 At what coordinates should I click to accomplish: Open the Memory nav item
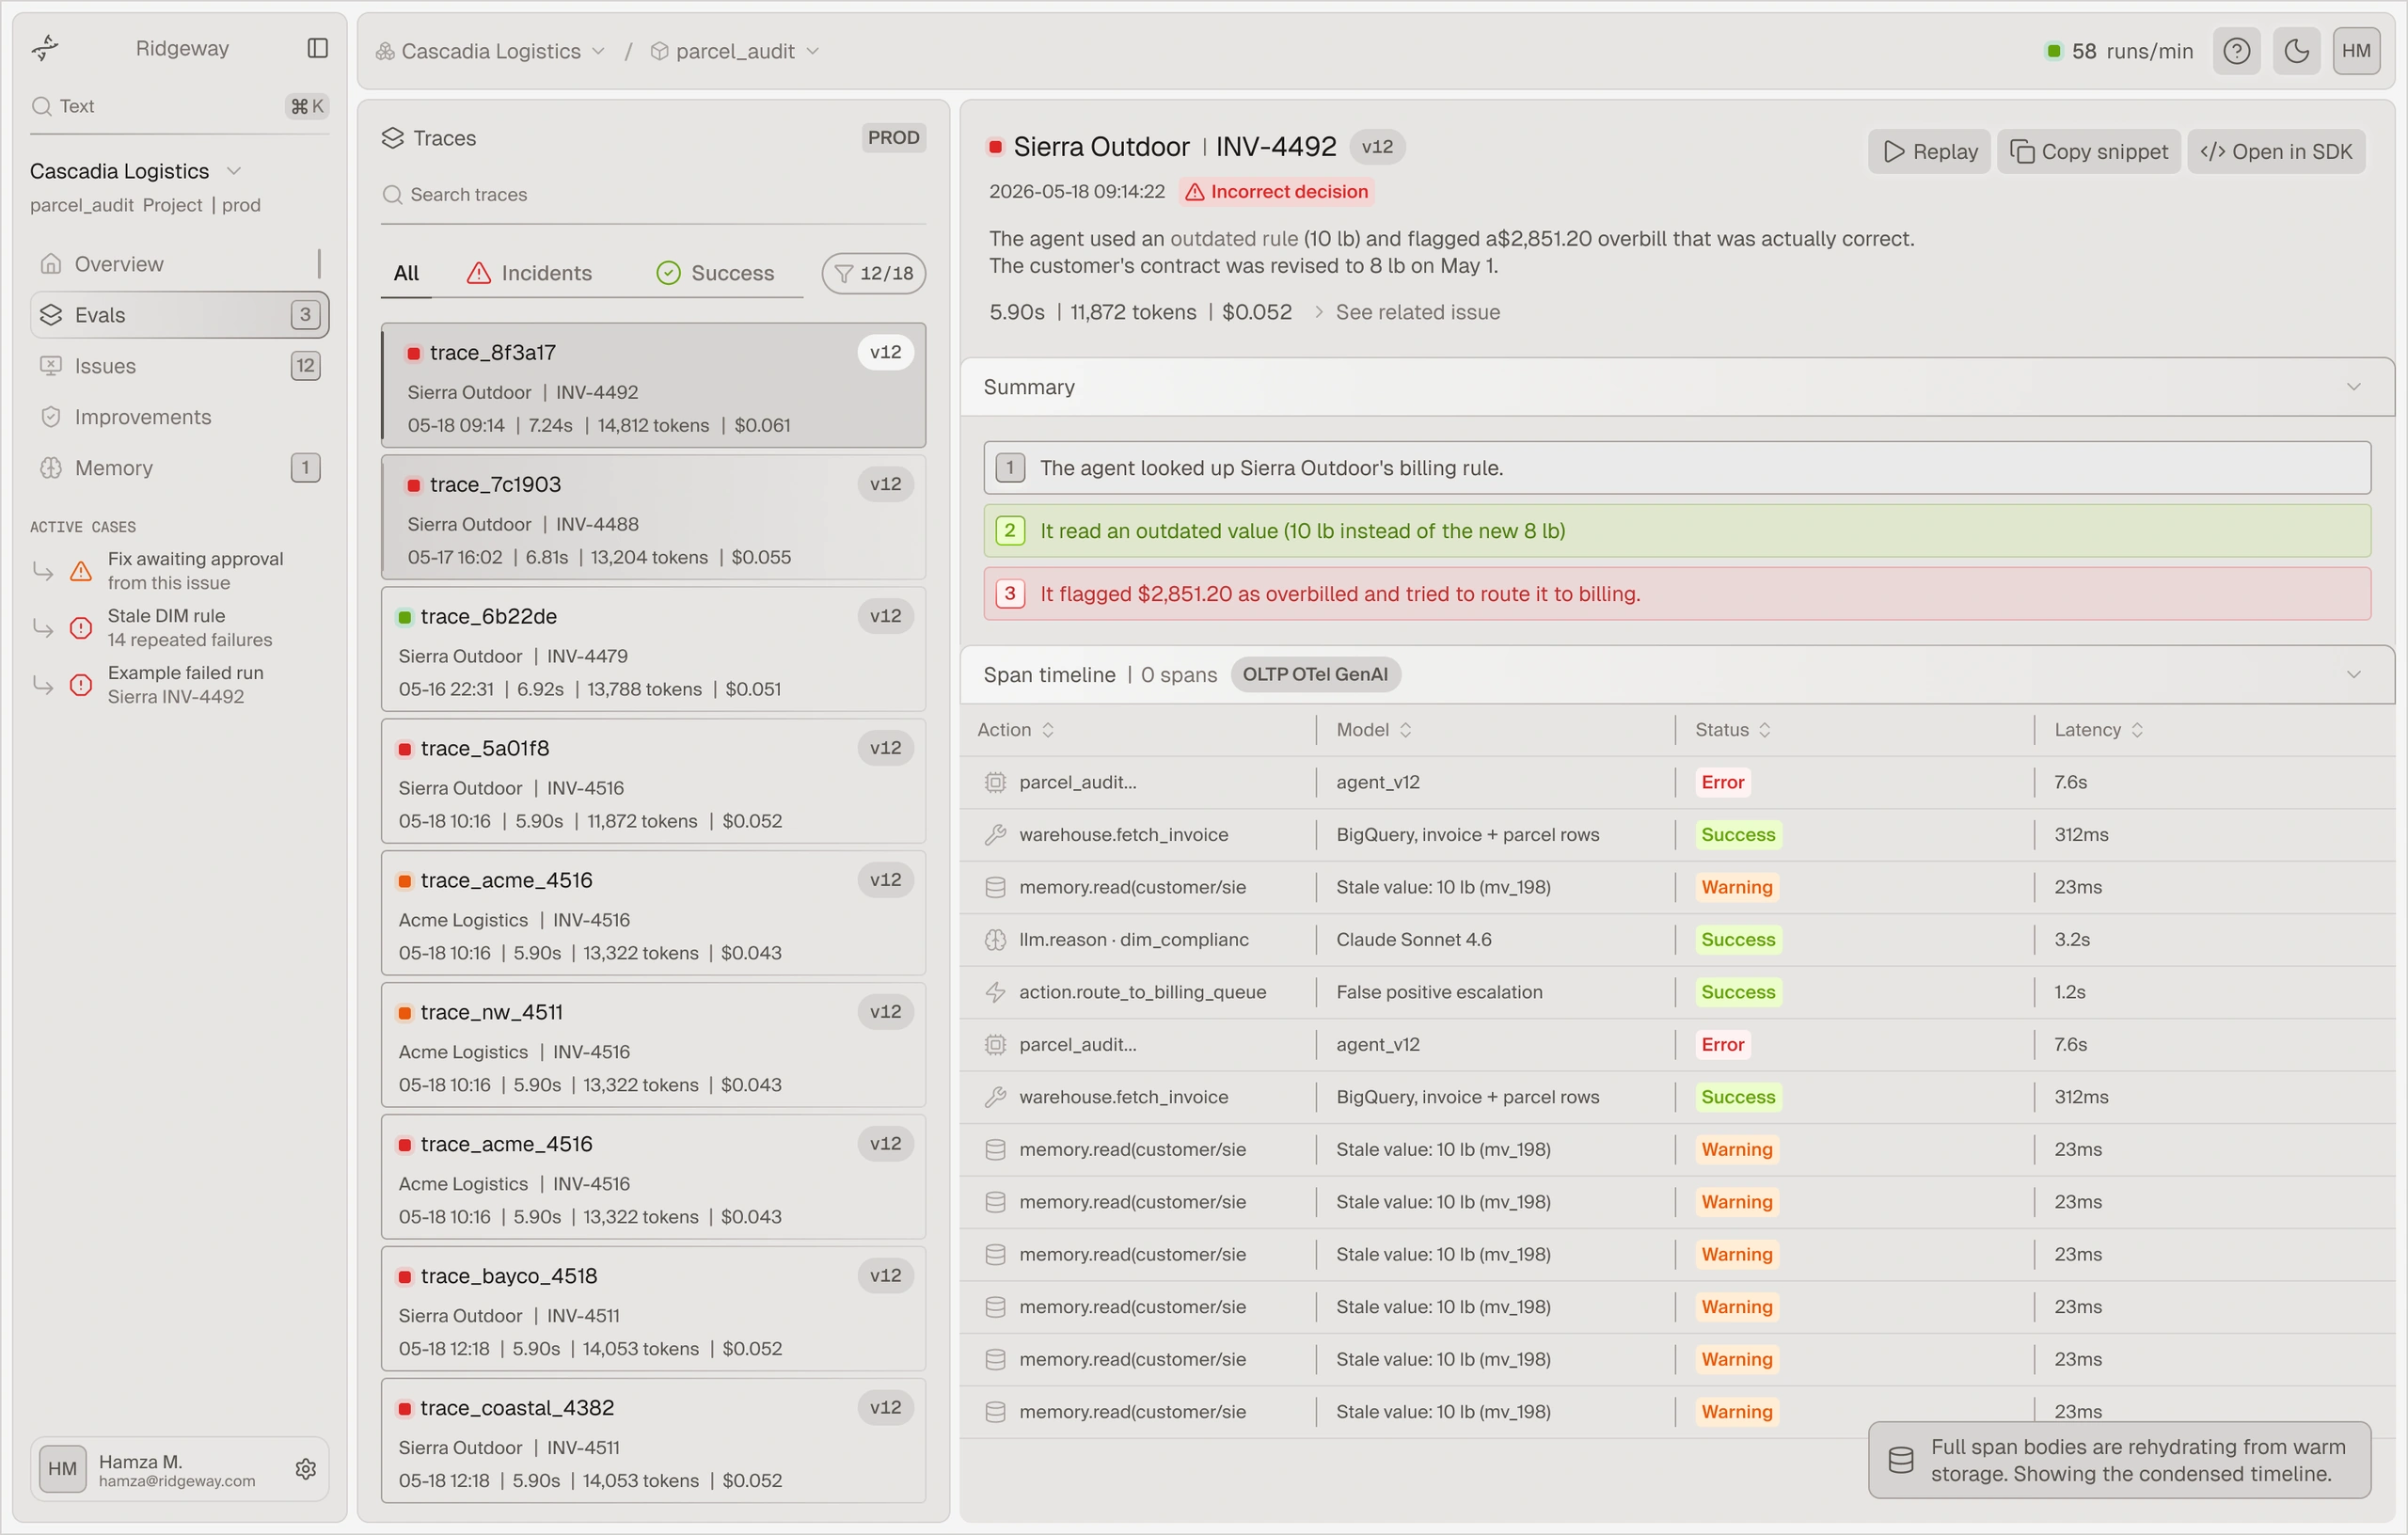(179, 468)
